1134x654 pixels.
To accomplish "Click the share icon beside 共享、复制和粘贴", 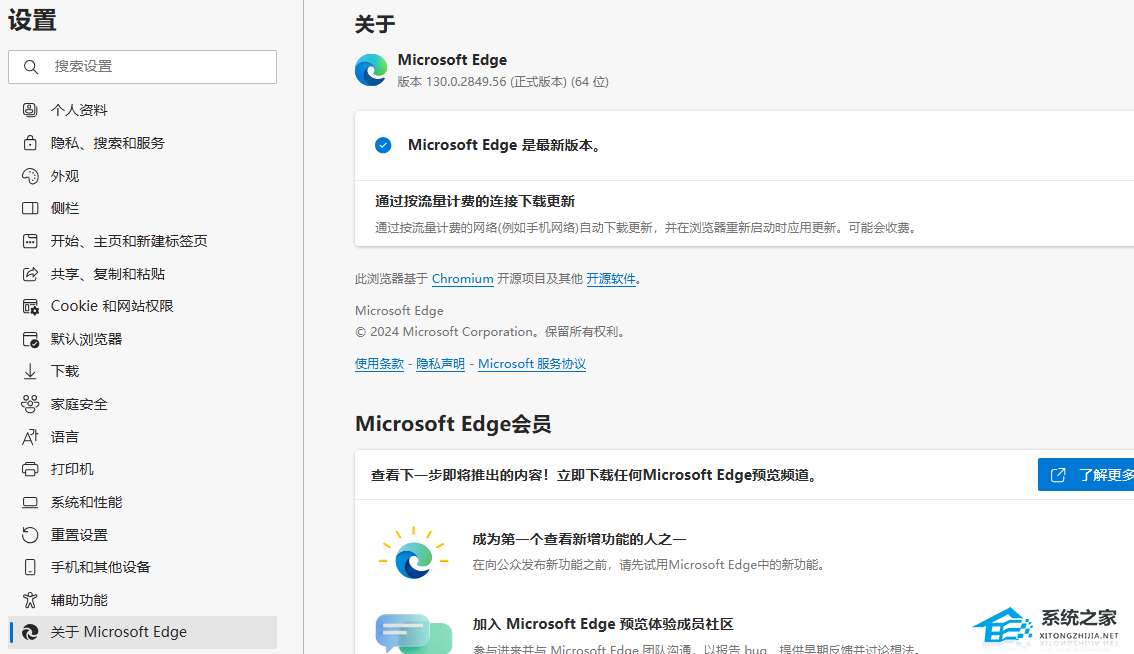I will (30, 273).
